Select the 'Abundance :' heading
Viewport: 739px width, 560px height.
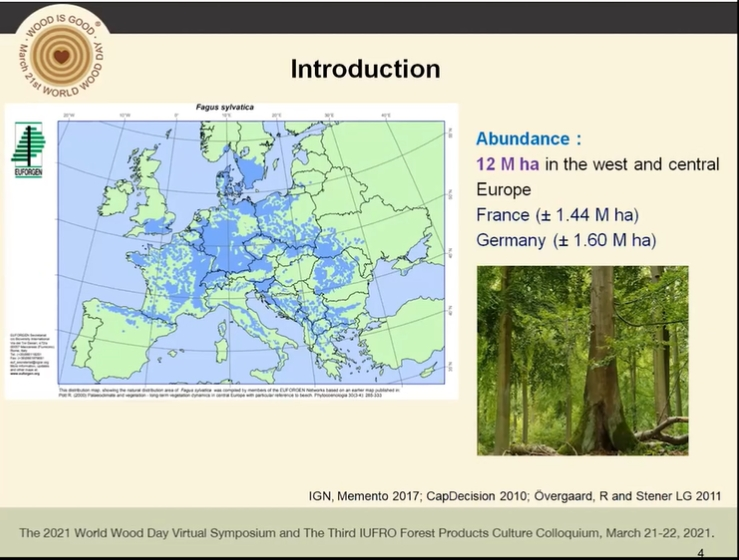tap(529, 139)
